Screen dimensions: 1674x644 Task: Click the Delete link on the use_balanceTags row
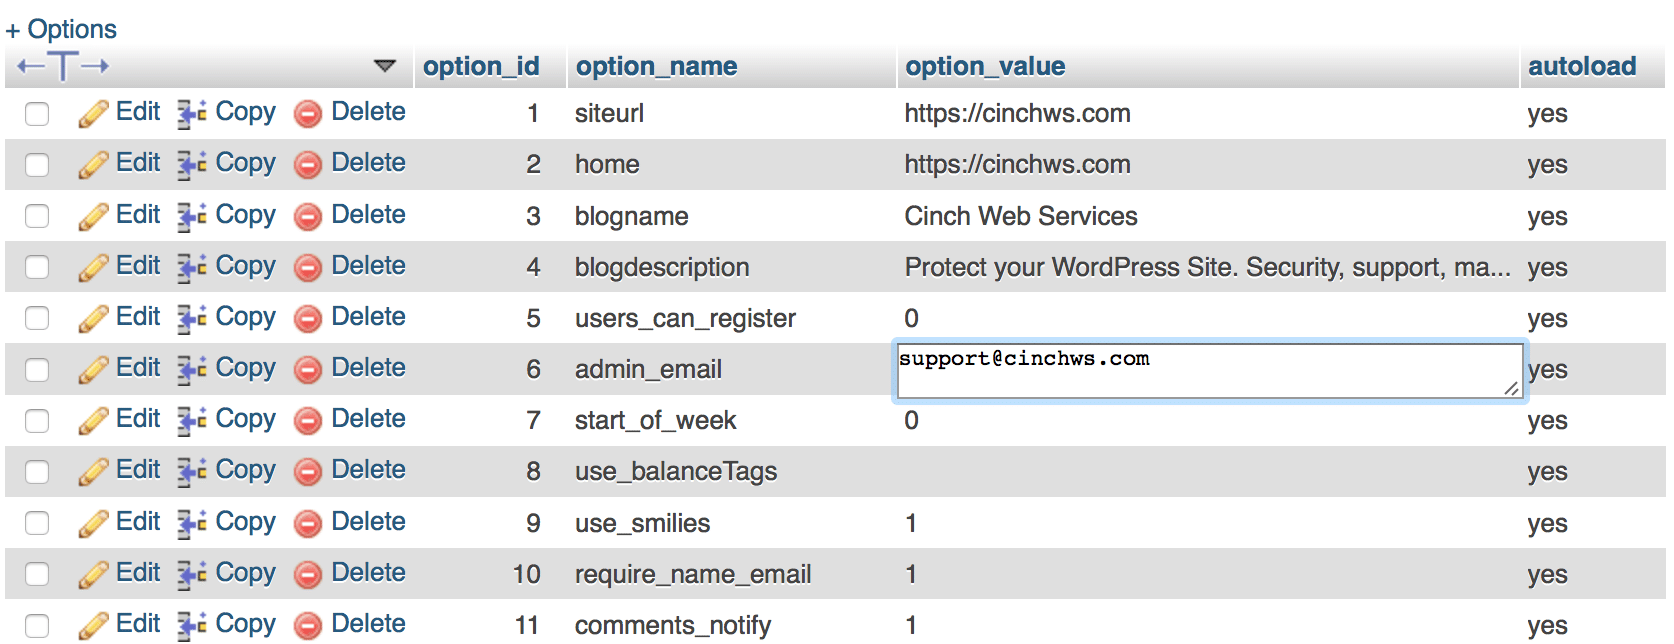point(368,471)
